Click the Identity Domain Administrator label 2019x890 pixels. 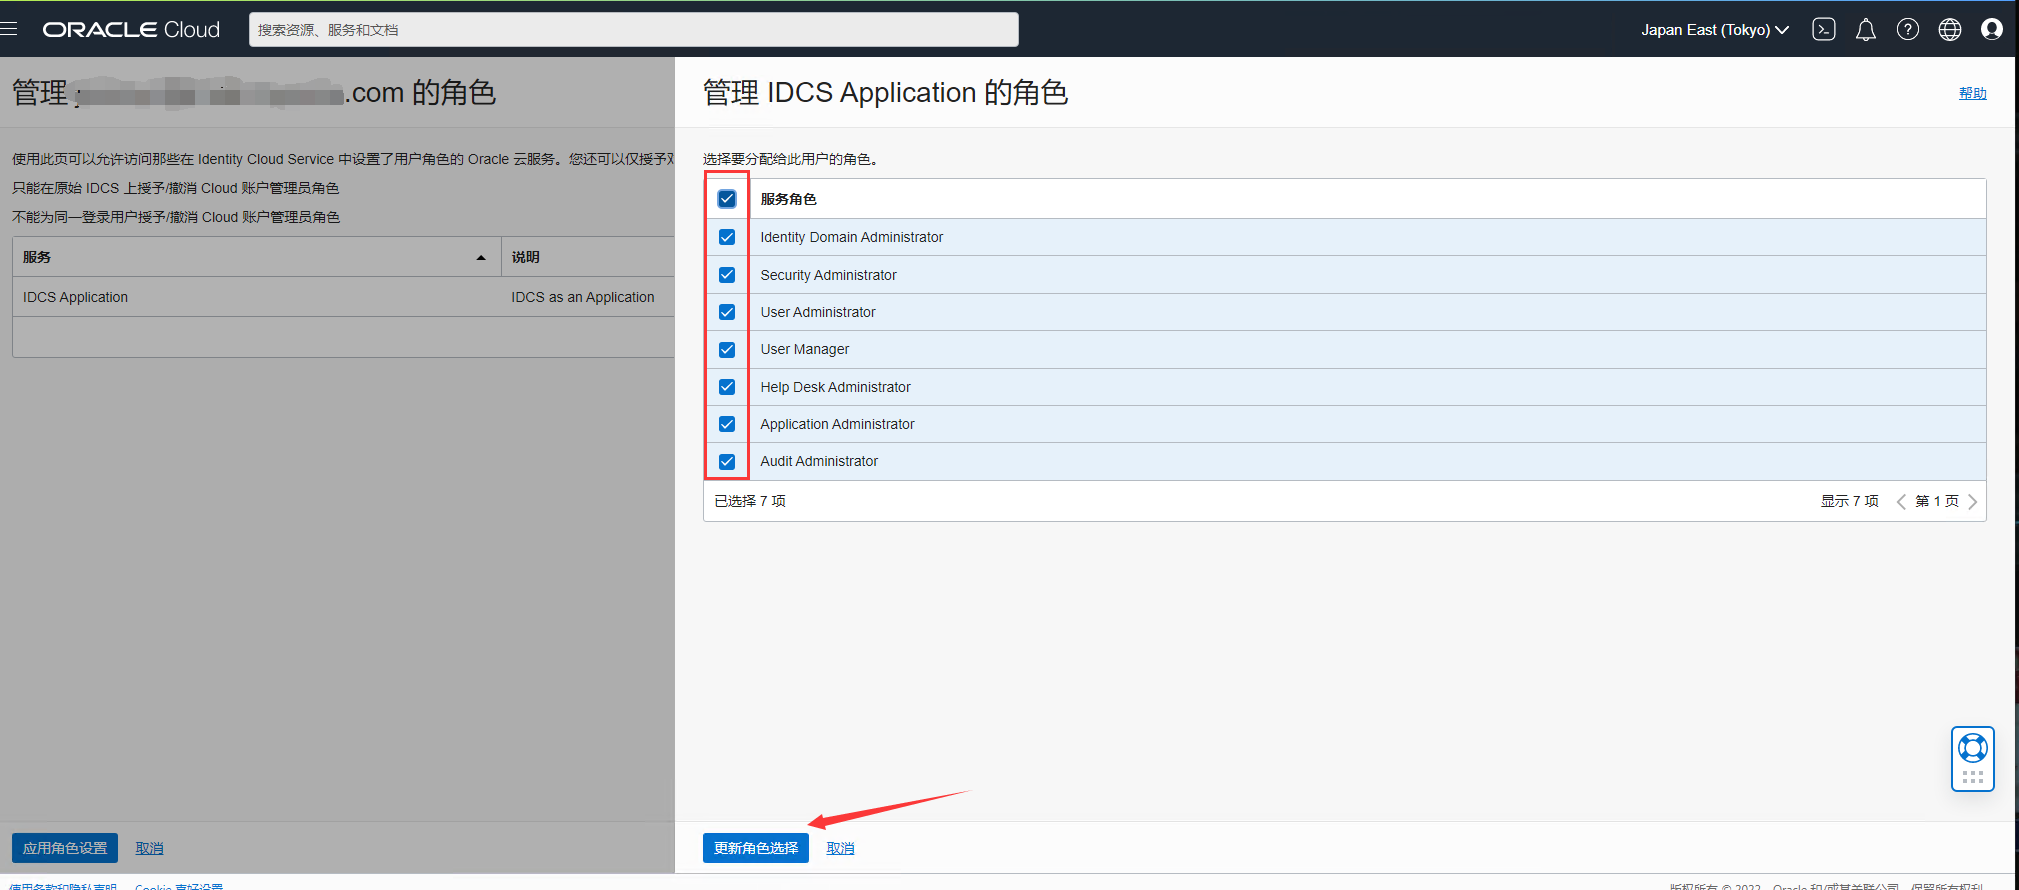[851, 237]
